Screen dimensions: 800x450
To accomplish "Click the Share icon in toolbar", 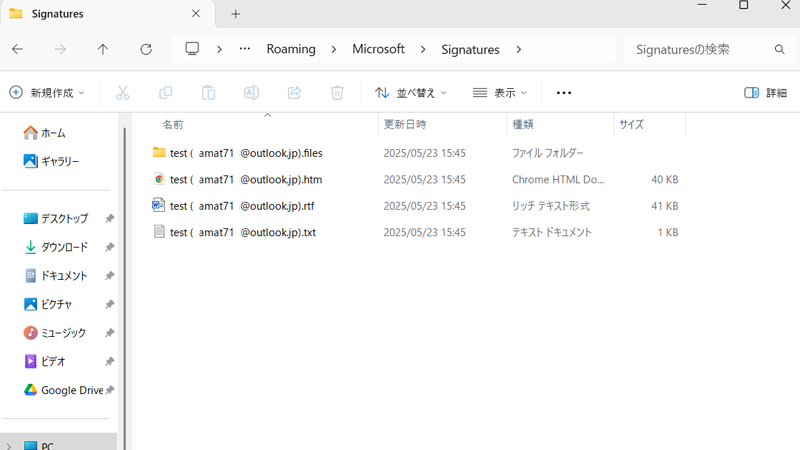I will (x=294, y=93).
